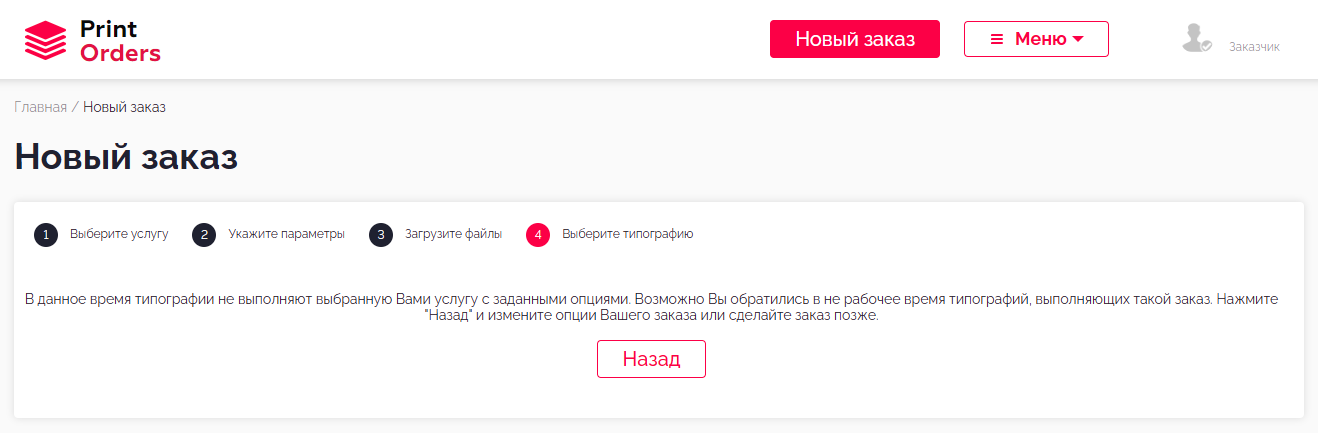
Task: Click the Новый заказ breadcrumb item
Action: [x=124, y=107]
